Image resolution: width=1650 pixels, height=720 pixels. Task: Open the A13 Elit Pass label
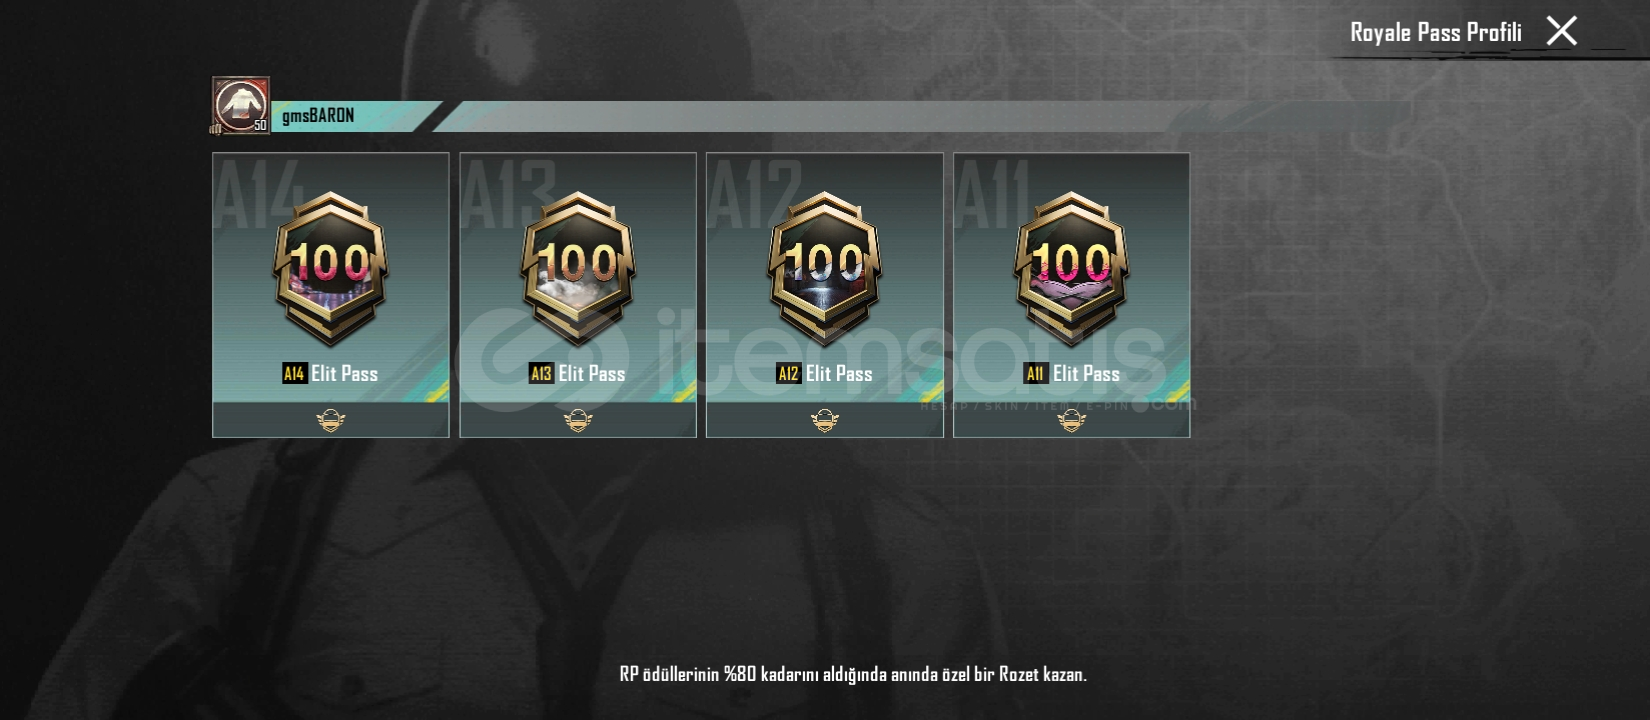click(x=577, y=373)
